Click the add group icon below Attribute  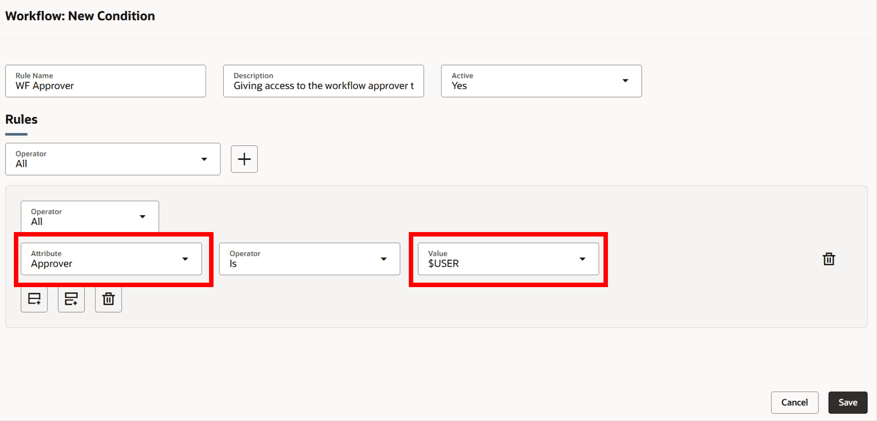[x=71, y=299]
